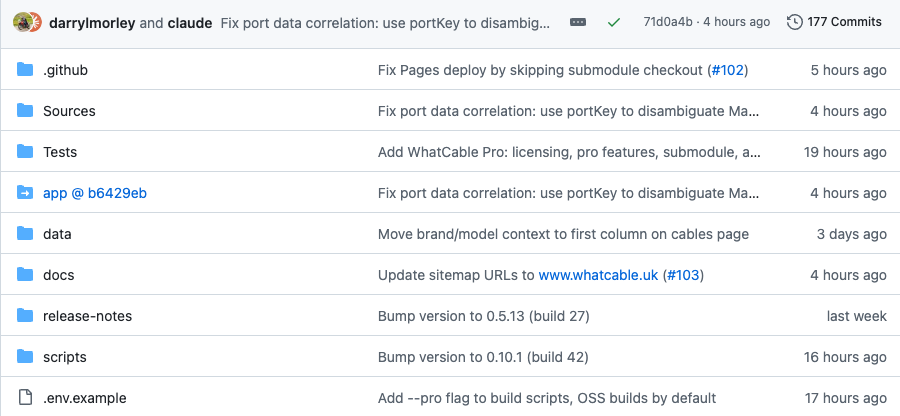This screenshot has width=900, height=416.
Task: Open 'Add --pro flag to build scripts' commit
Action: pyautogui.click(x=547, y=398)
